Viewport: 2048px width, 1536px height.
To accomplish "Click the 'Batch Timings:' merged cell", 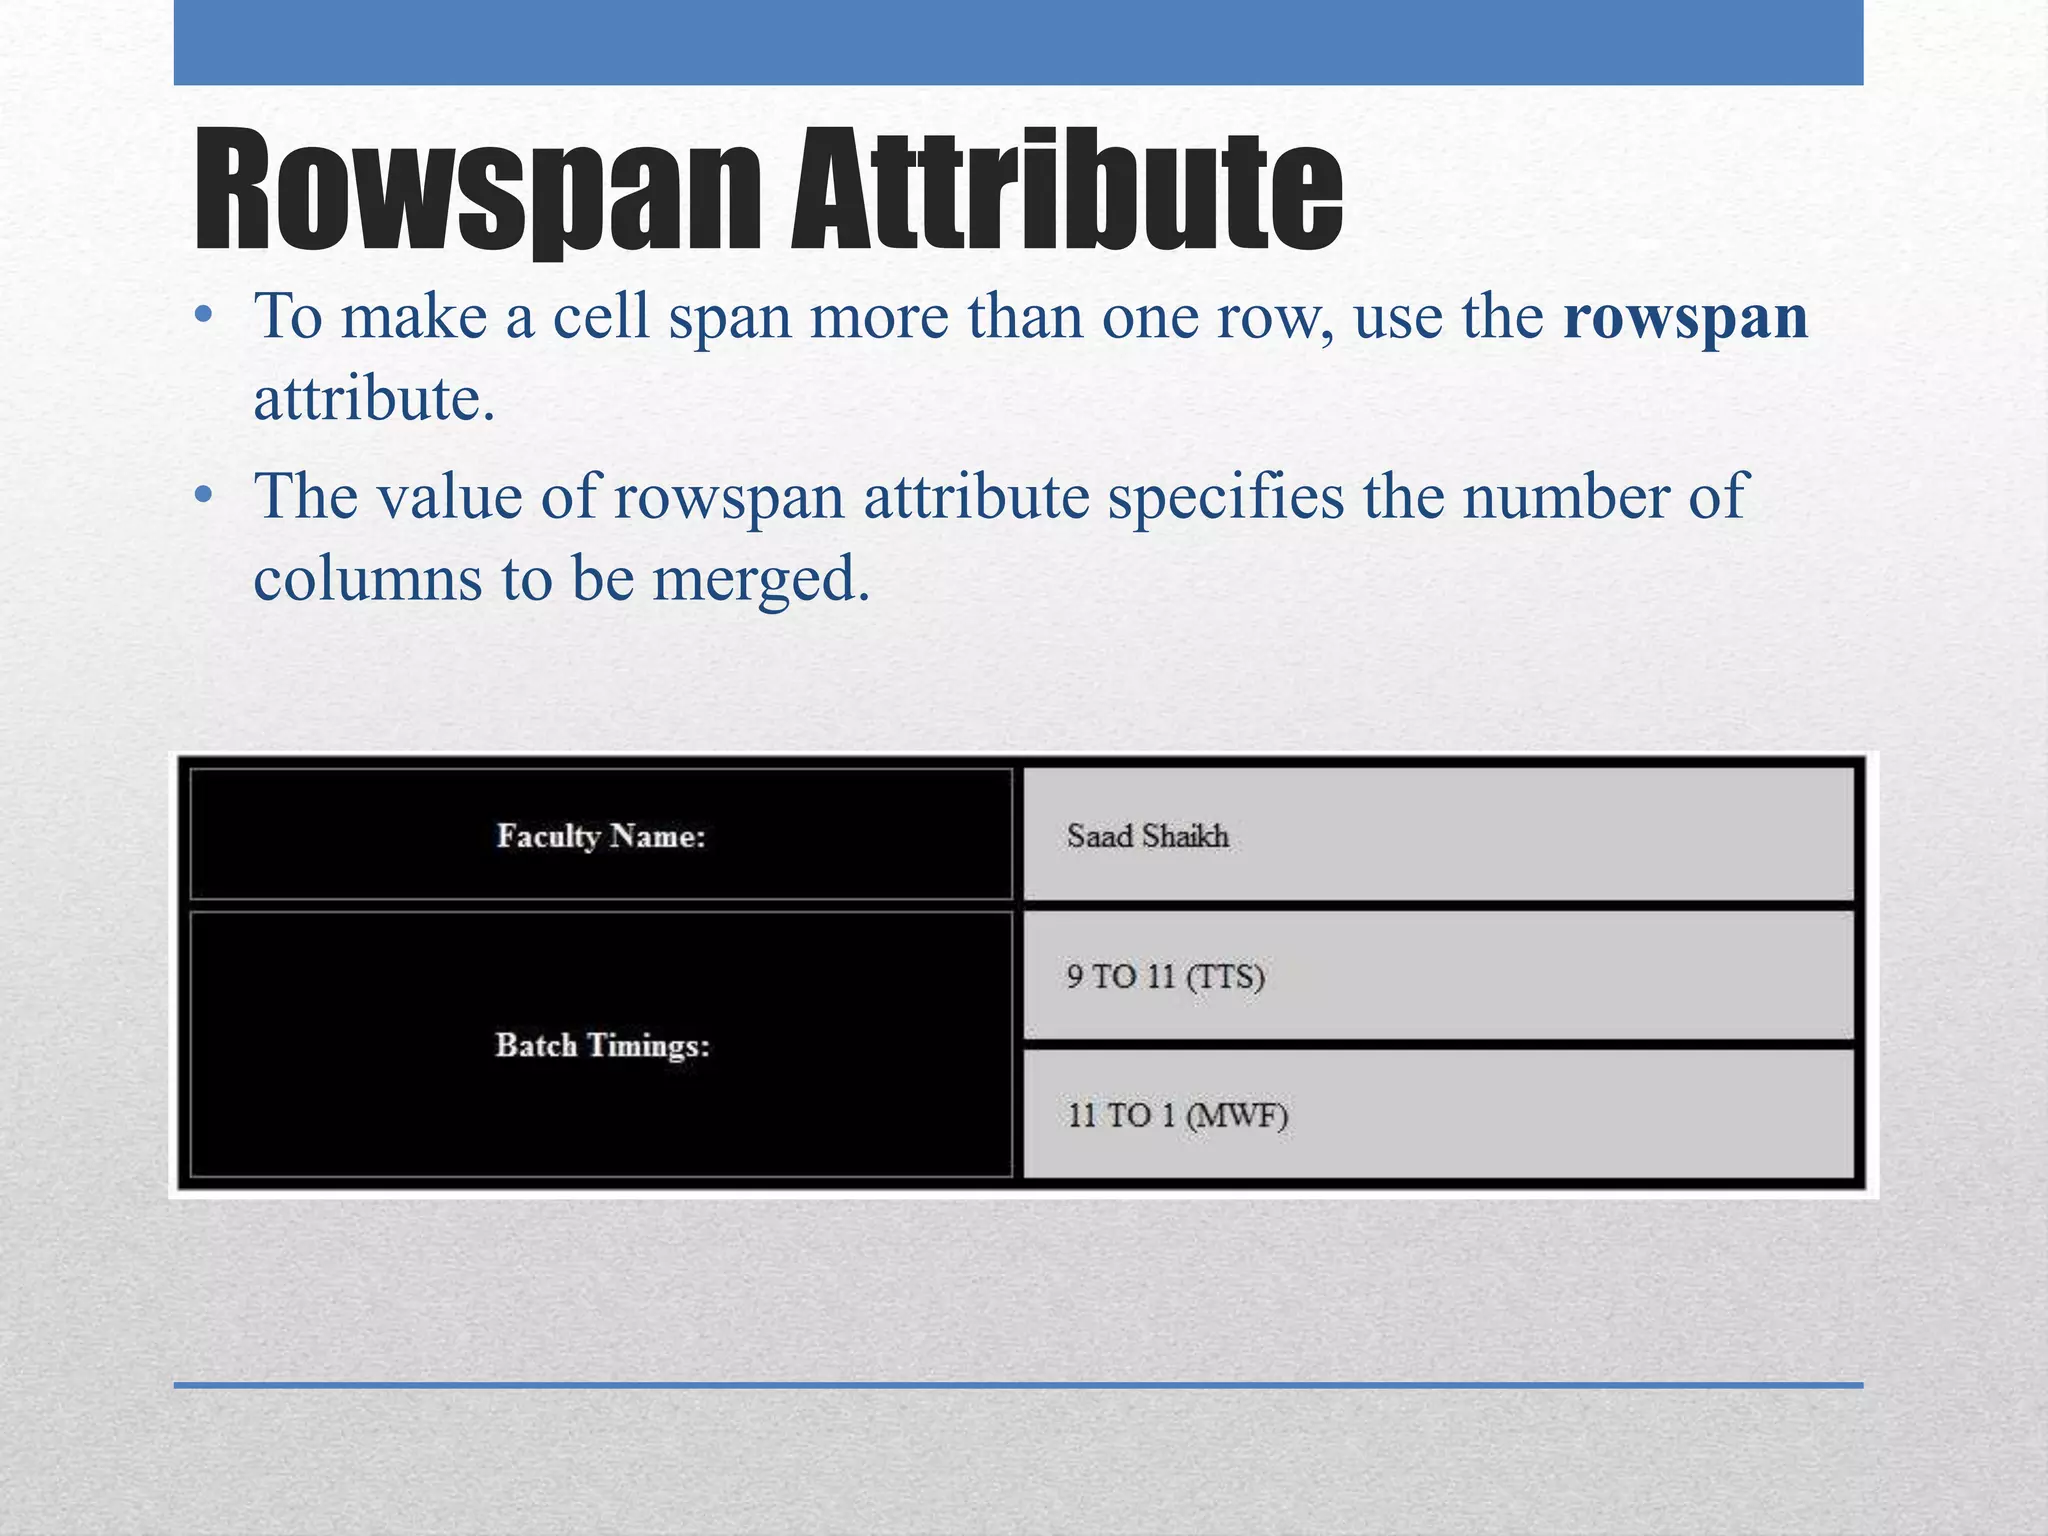I will [x=601, y=1044].
